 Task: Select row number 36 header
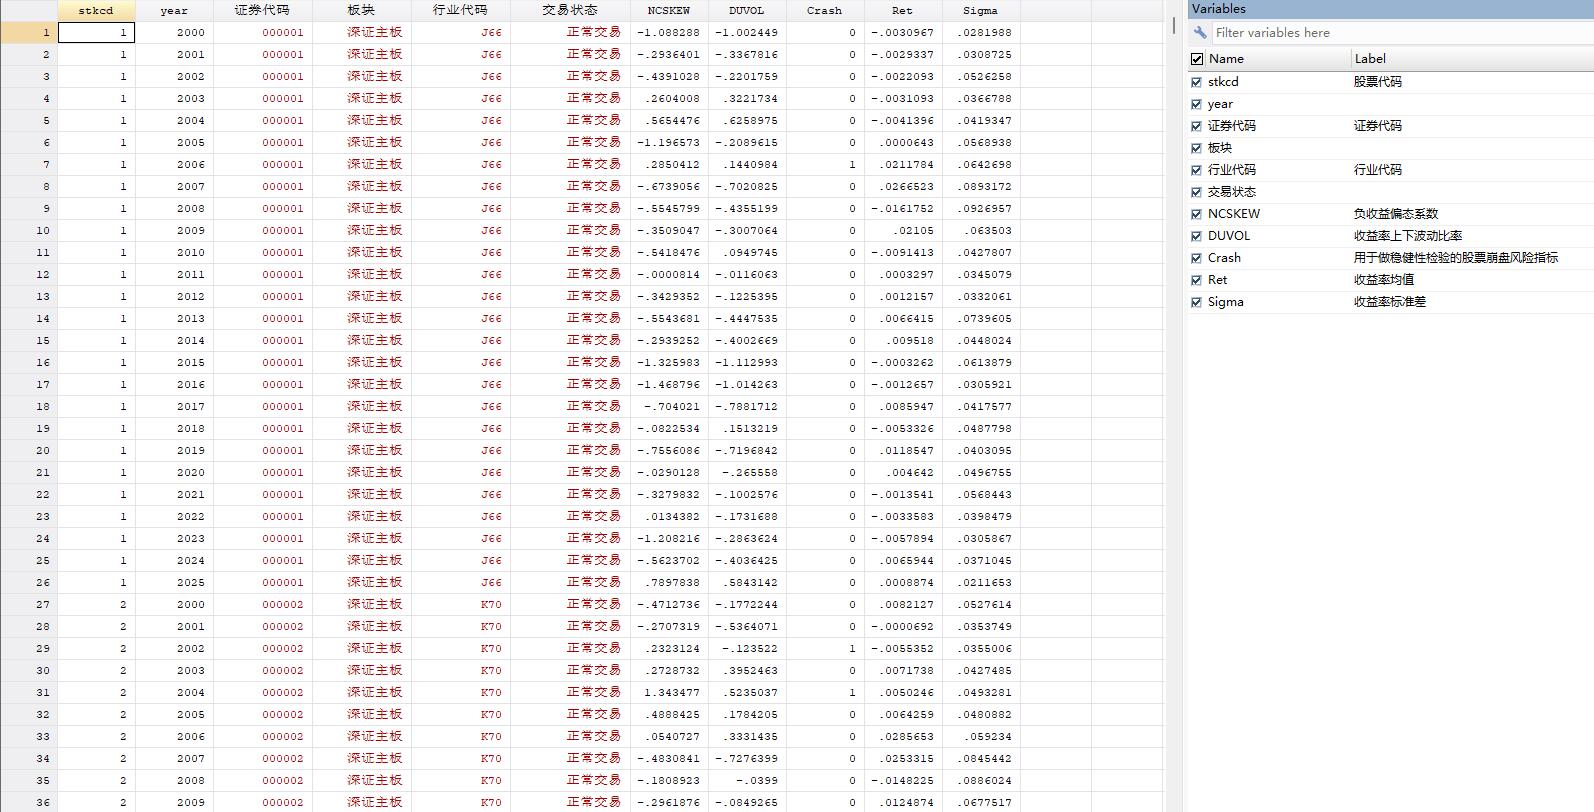pos(28,802)
